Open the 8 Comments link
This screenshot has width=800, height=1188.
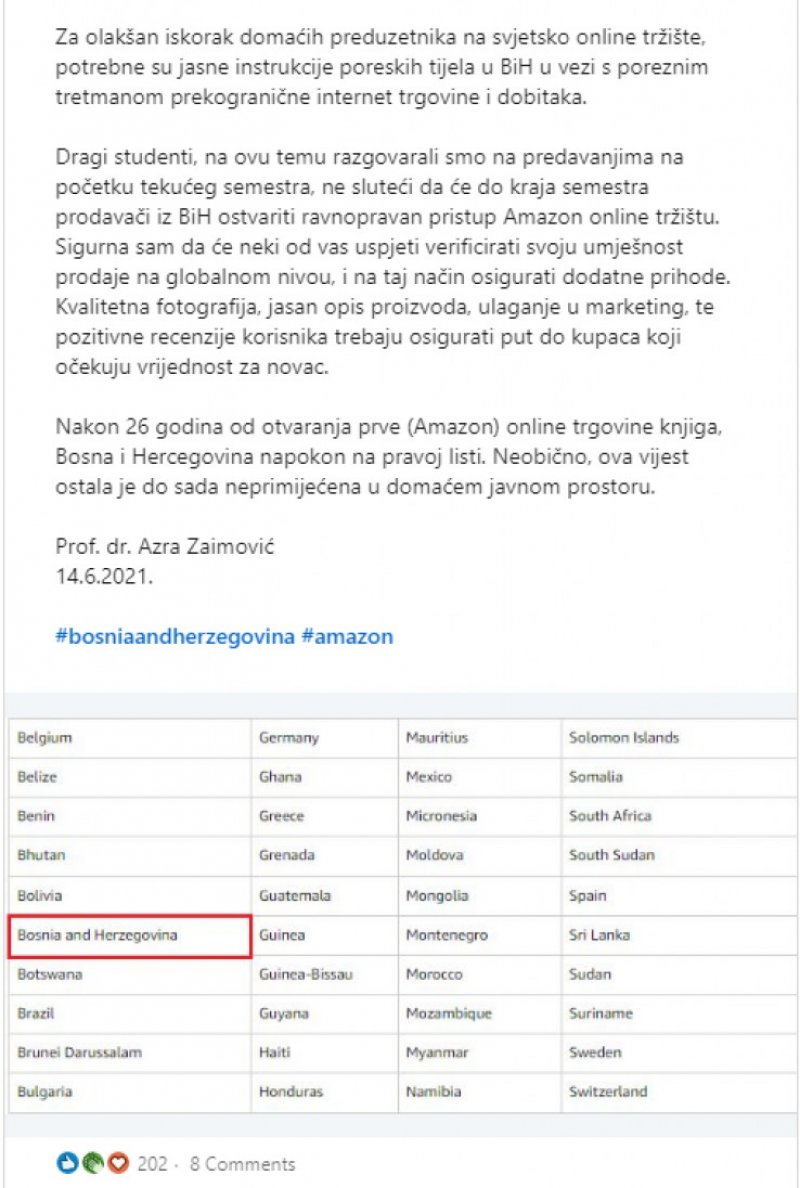click(x=242, y=1163)
